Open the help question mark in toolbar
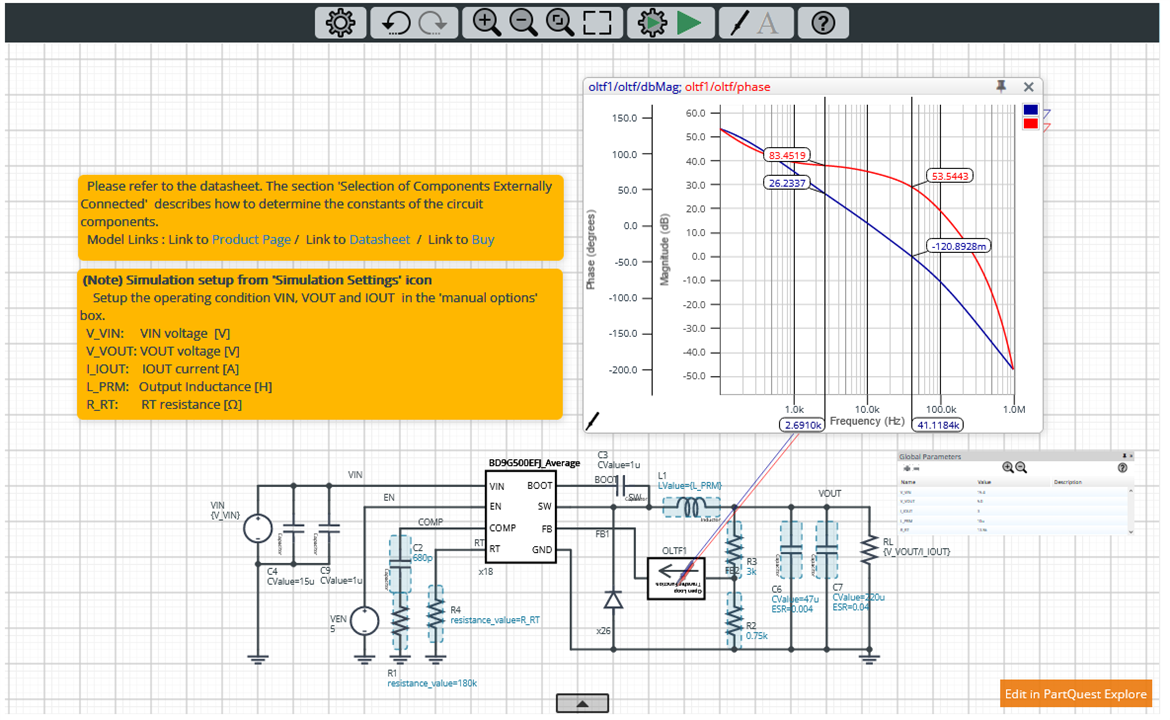The width and height of the screenshot is (1170, 720). (823, 22)
